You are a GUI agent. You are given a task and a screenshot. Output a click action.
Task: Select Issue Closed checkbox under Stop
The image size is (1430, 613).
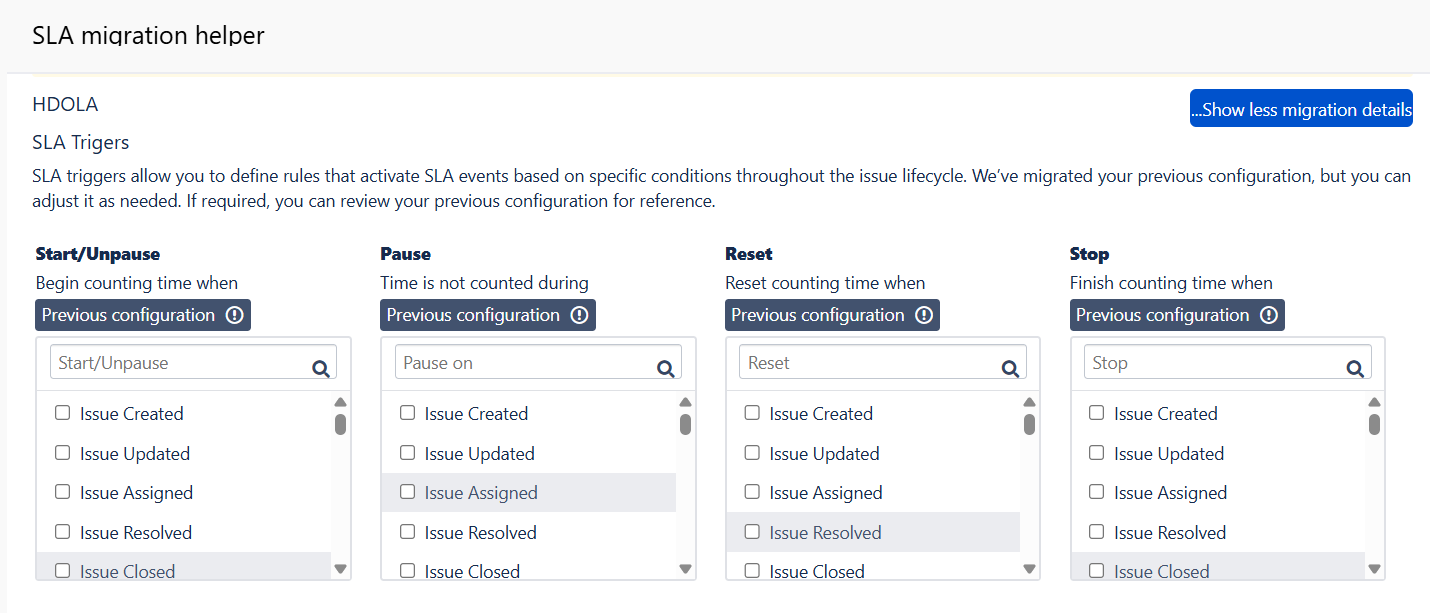1097,571
